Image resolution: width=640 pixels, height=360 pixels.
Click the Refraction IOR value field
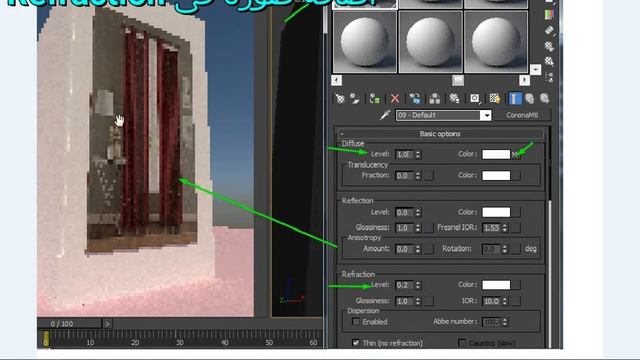point(492,301)
